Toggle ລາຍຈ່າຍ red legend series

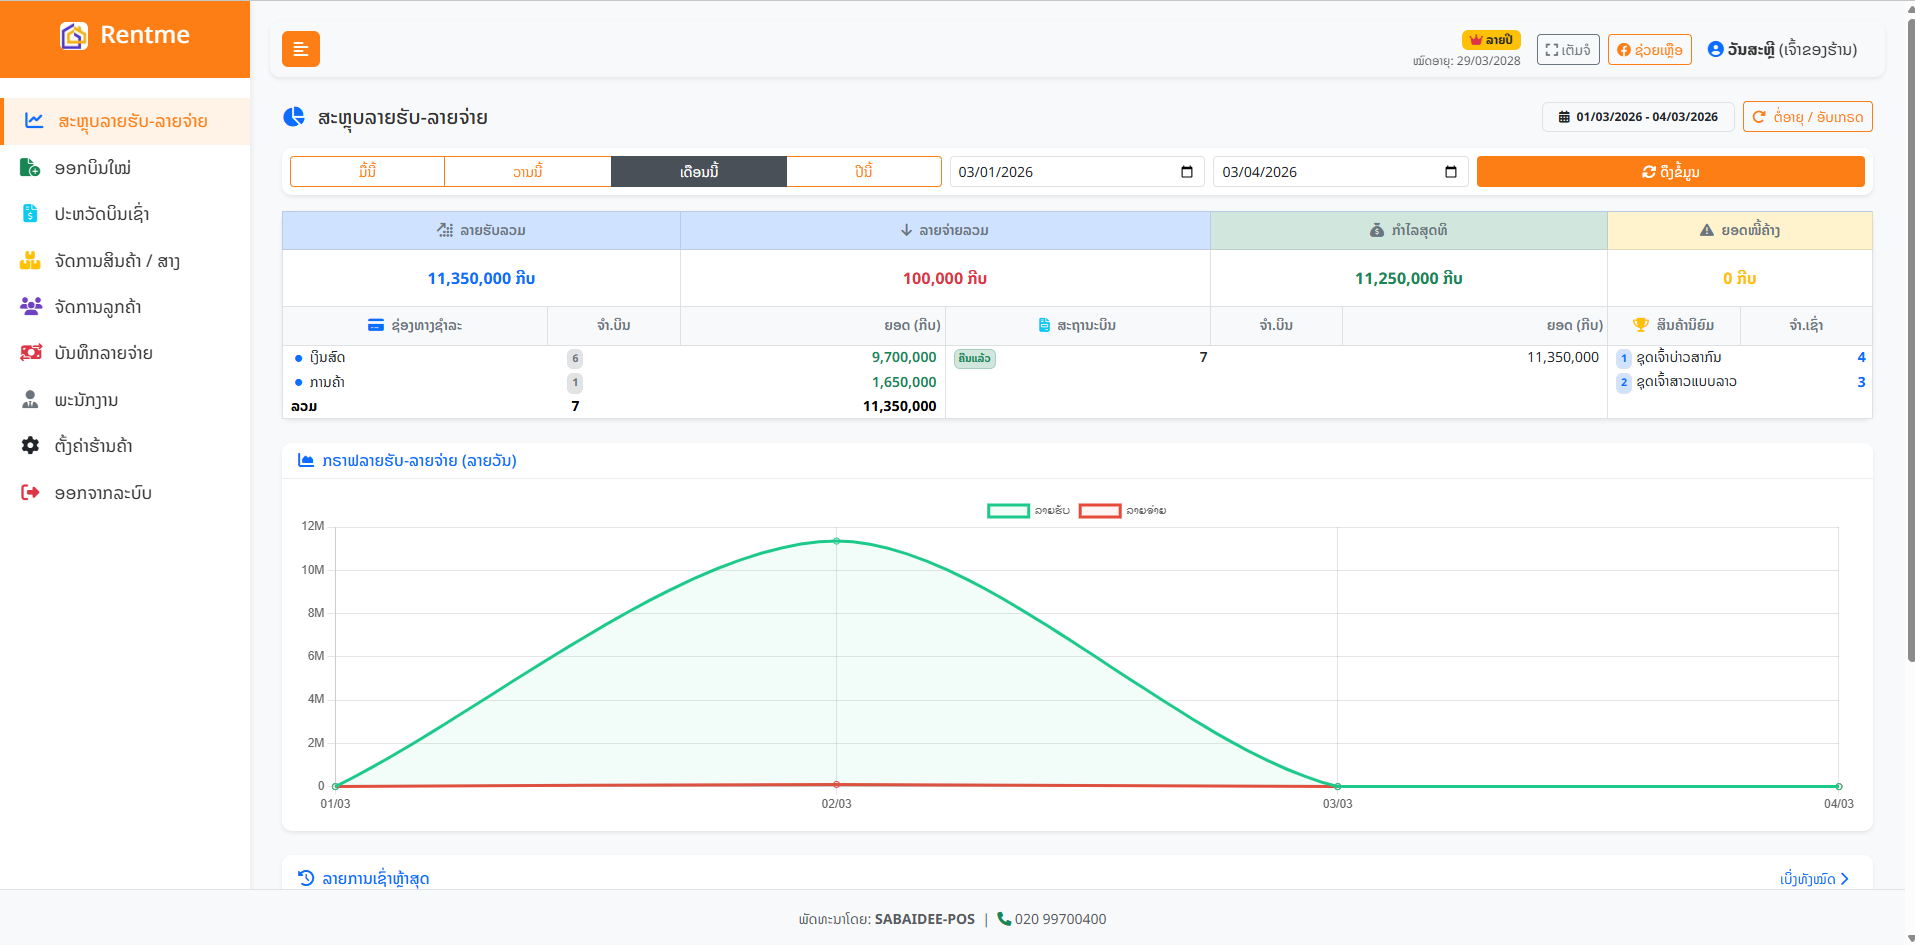(1099, 511)
